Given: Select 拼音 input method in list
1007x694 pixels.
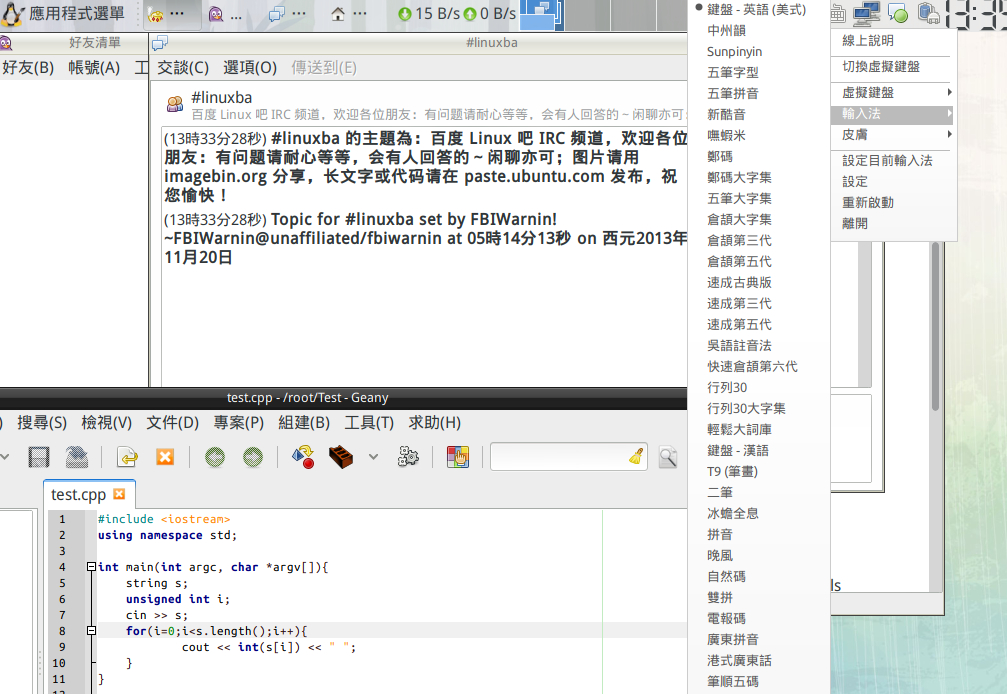Looking at the screenshot, I should pyautogui.click(x=720, y=534).
